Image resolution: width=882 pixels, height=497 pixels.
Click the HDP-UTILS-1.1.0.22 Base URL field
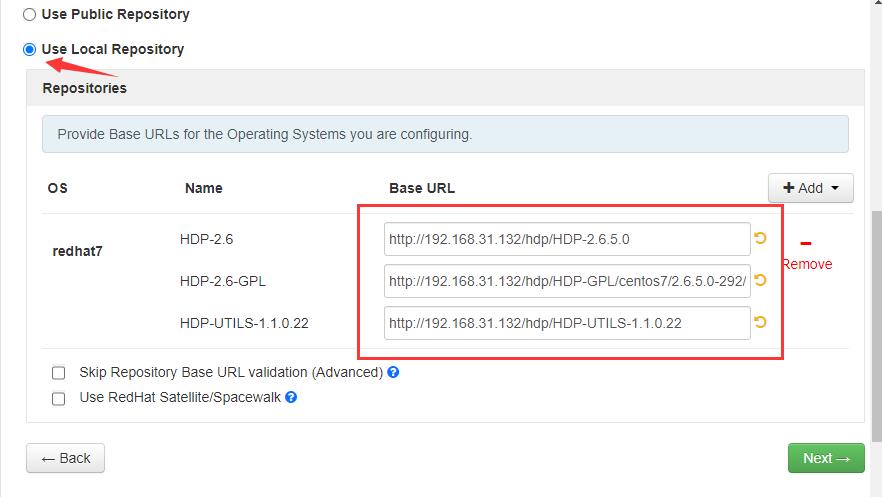click(567, 323)
